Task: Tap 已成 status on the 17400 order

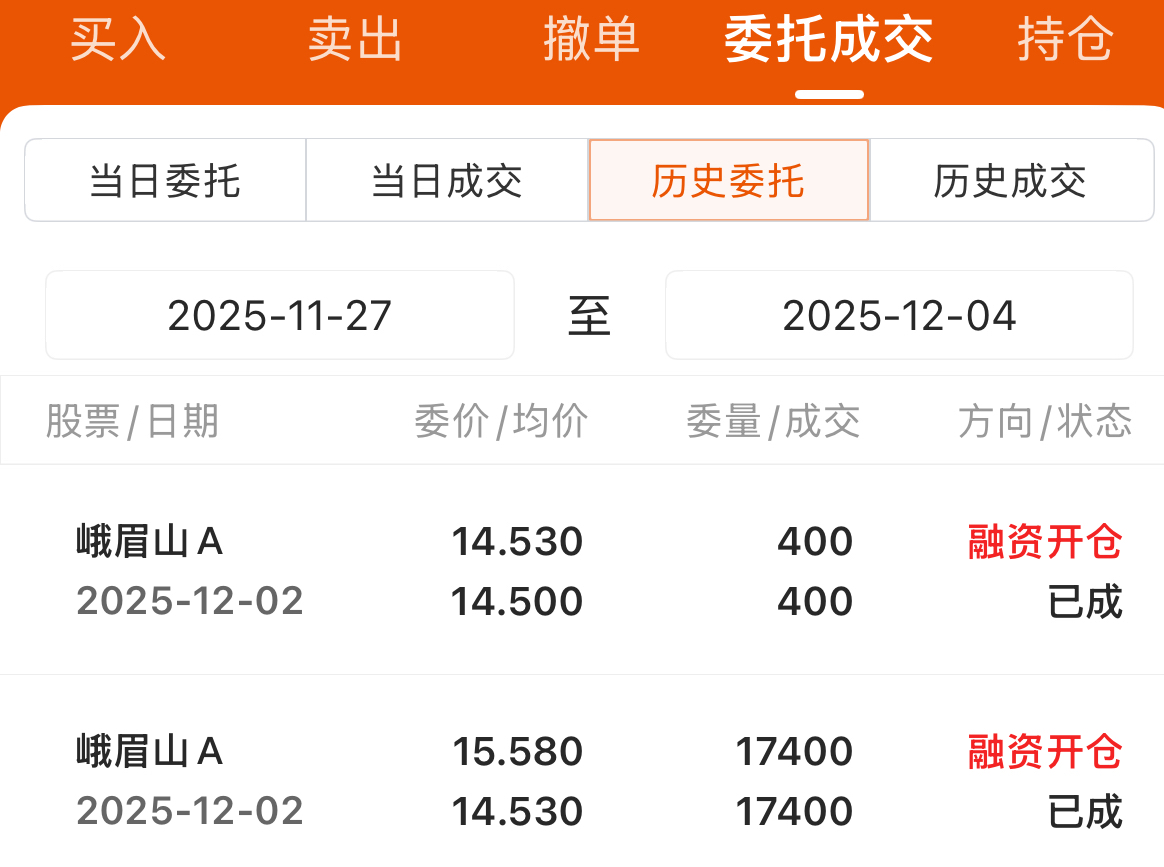Action: click(1085, 812)
